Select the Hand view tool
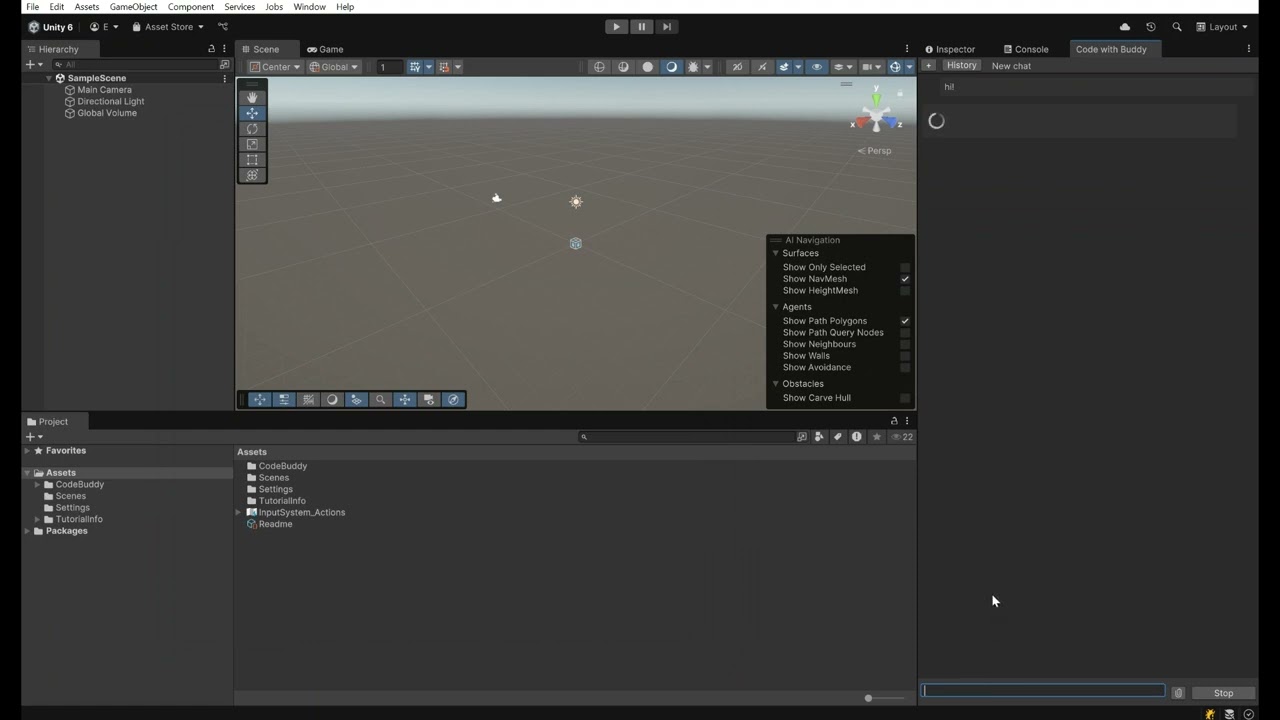Image resolution: width=1280 pixels, height=720 pixels. (x=252, y=97)
